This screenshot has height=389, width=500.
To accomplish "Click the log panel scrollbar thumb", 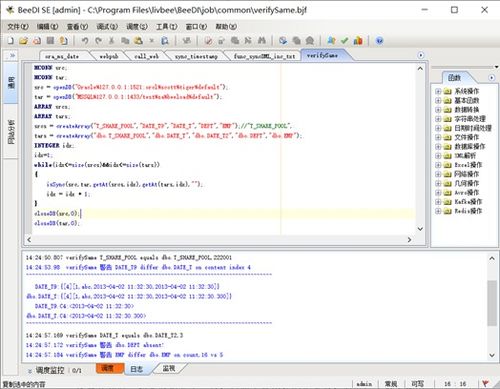I will point(492,303).
